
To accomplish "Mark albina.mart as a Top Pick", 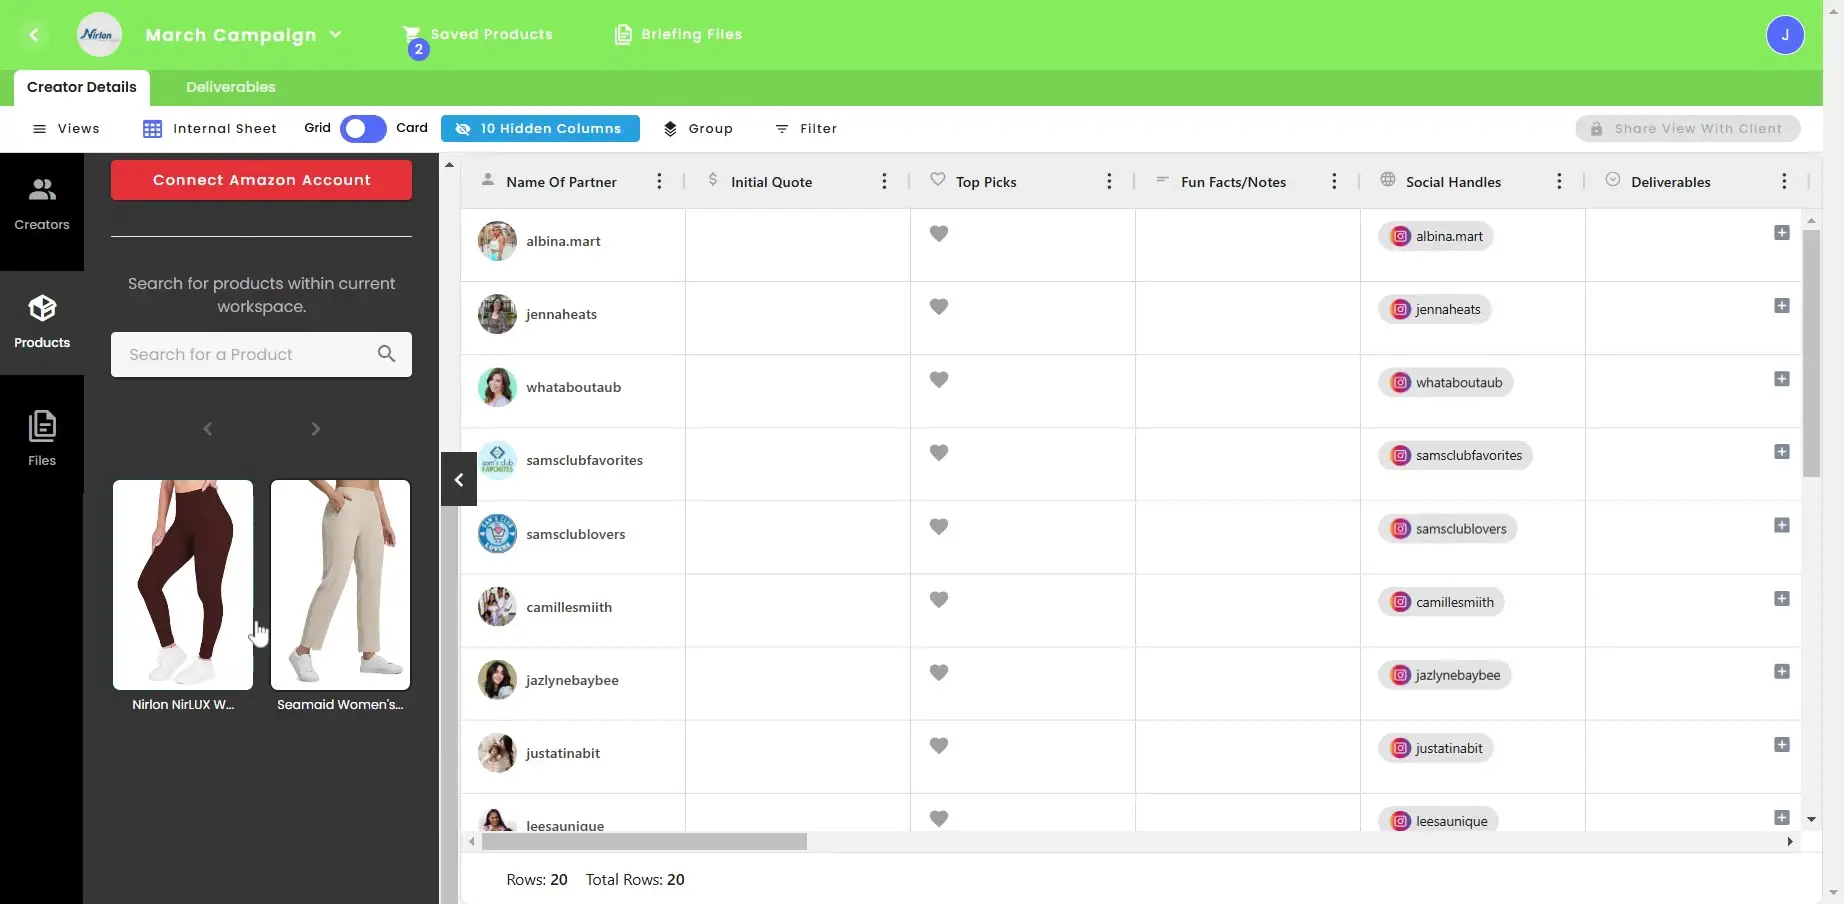I will [x=938, y=233].
